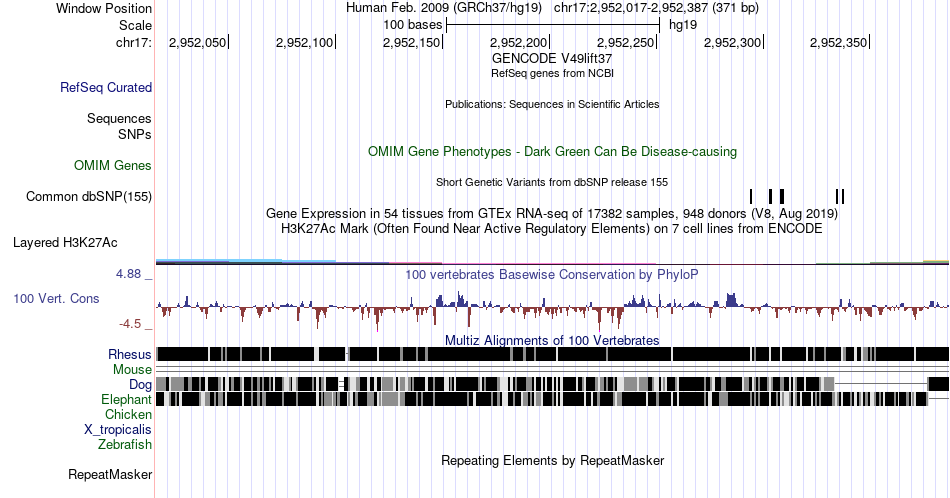Select the Mouse species label
Viewport: 950px width, 498px height.
[x=132, y=370]
